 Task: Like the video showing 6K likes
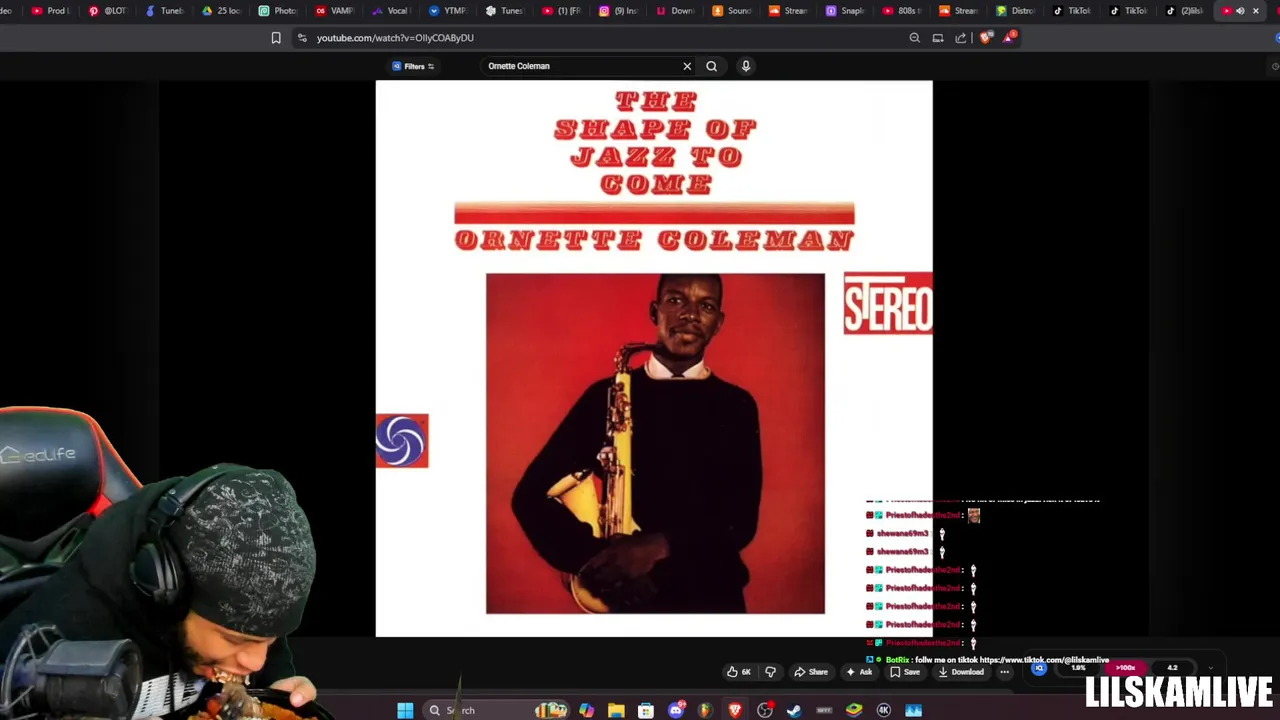[739, 672]
